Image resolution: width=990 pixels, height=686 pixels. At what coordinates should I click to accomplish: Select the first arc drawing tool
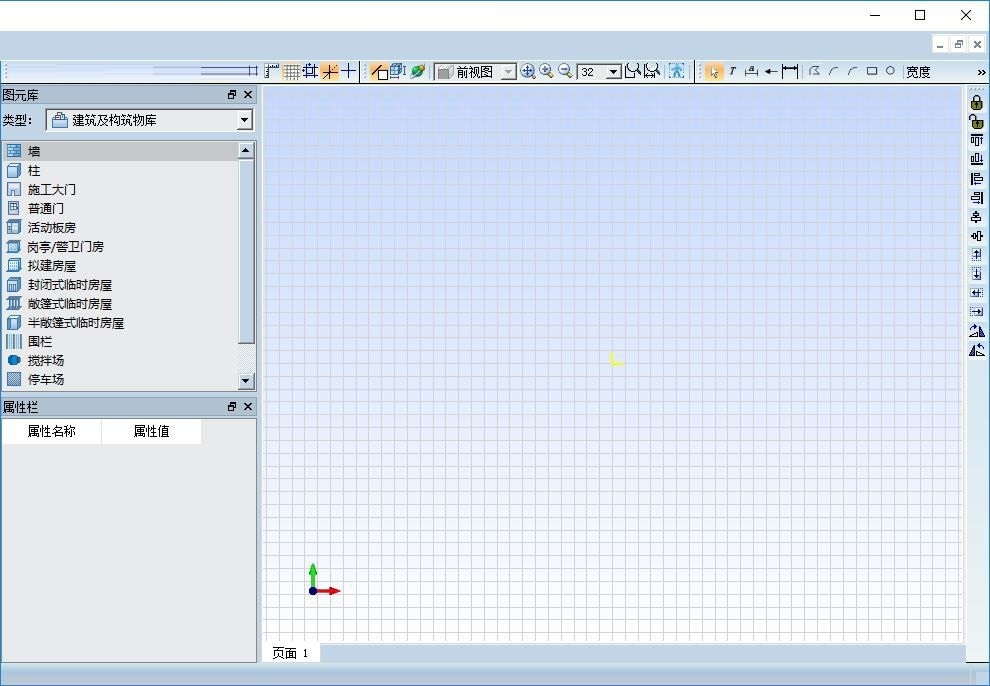point(833,71)
